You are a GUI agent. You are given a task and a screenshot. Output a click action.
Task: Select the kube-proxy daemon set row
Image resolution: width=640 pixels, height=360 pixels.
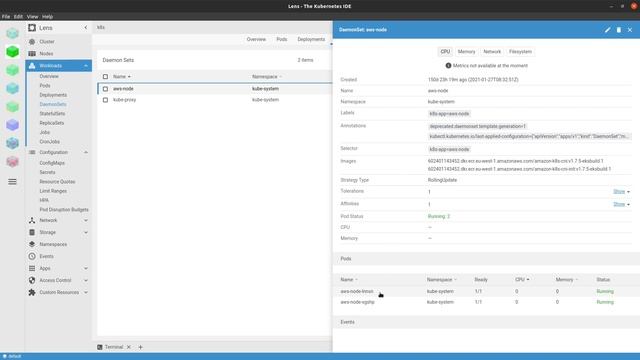coord(215,100)
